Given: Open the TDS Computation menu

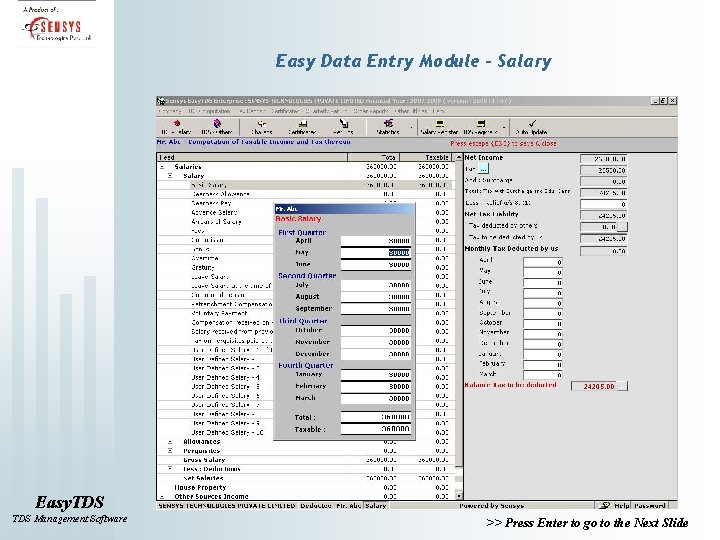Looking at the screenshot, I should click(x=208, y=111).
